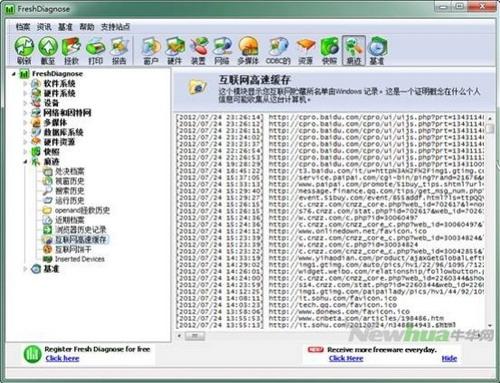Select 运行历史 tree item

click(69, 200)
